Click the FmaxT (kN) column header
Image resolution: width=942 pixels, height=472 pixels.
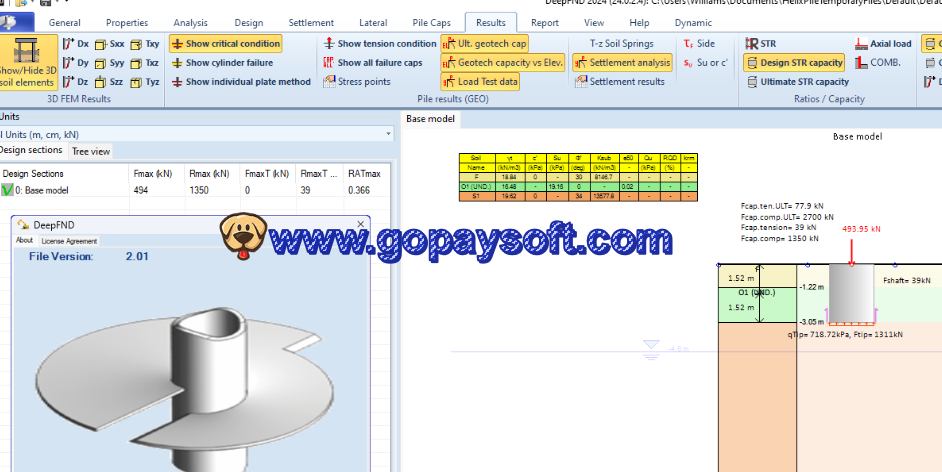(267, 174)
